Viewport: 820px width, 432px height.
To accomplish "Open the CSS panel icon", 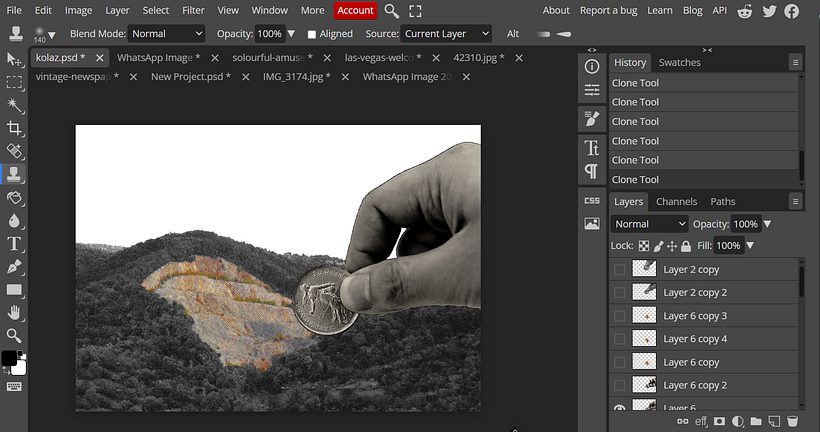I will 592,201.
